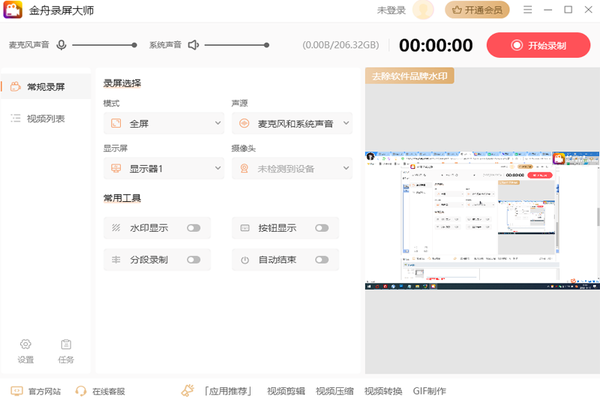Click the microphone icon next to 麦克风声音
This screenshot has height=400, width=600.
pos(62,45)
